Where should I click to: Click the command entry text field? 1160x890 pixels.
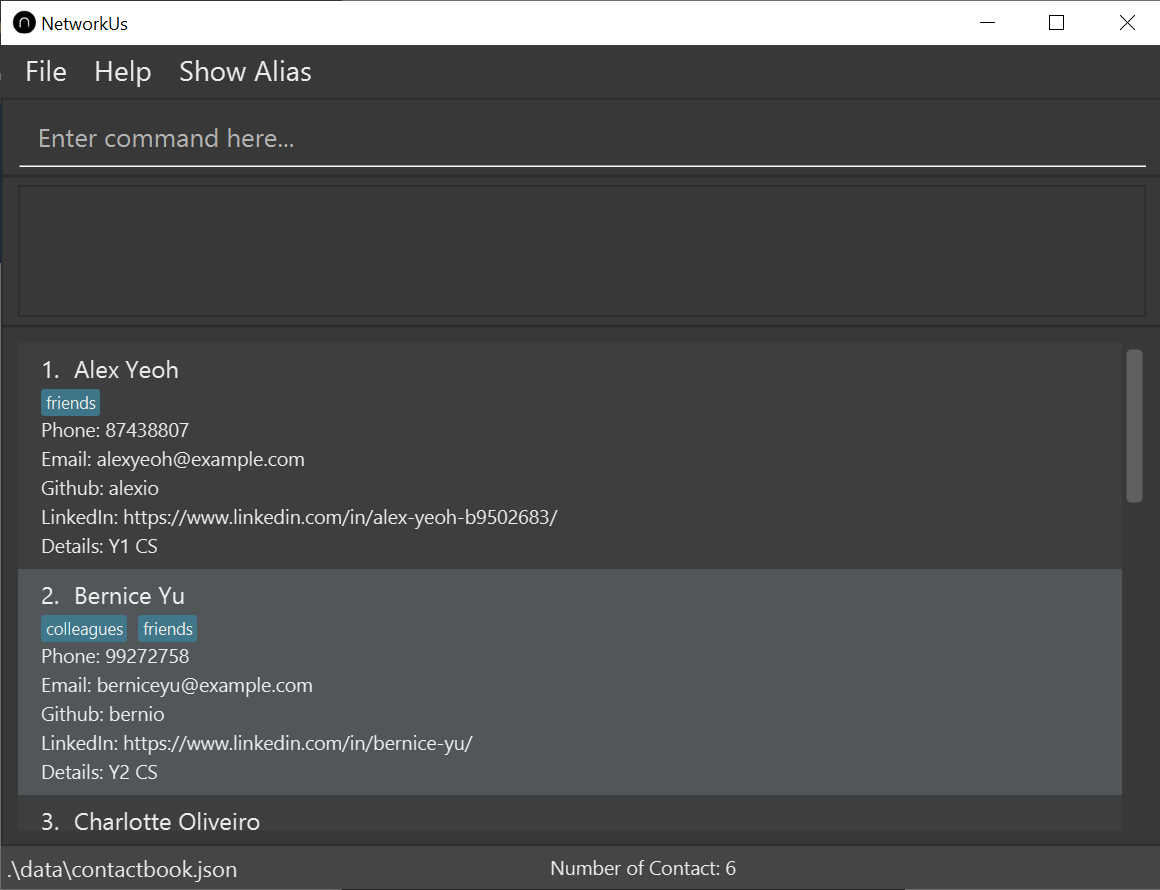(580, 138)
